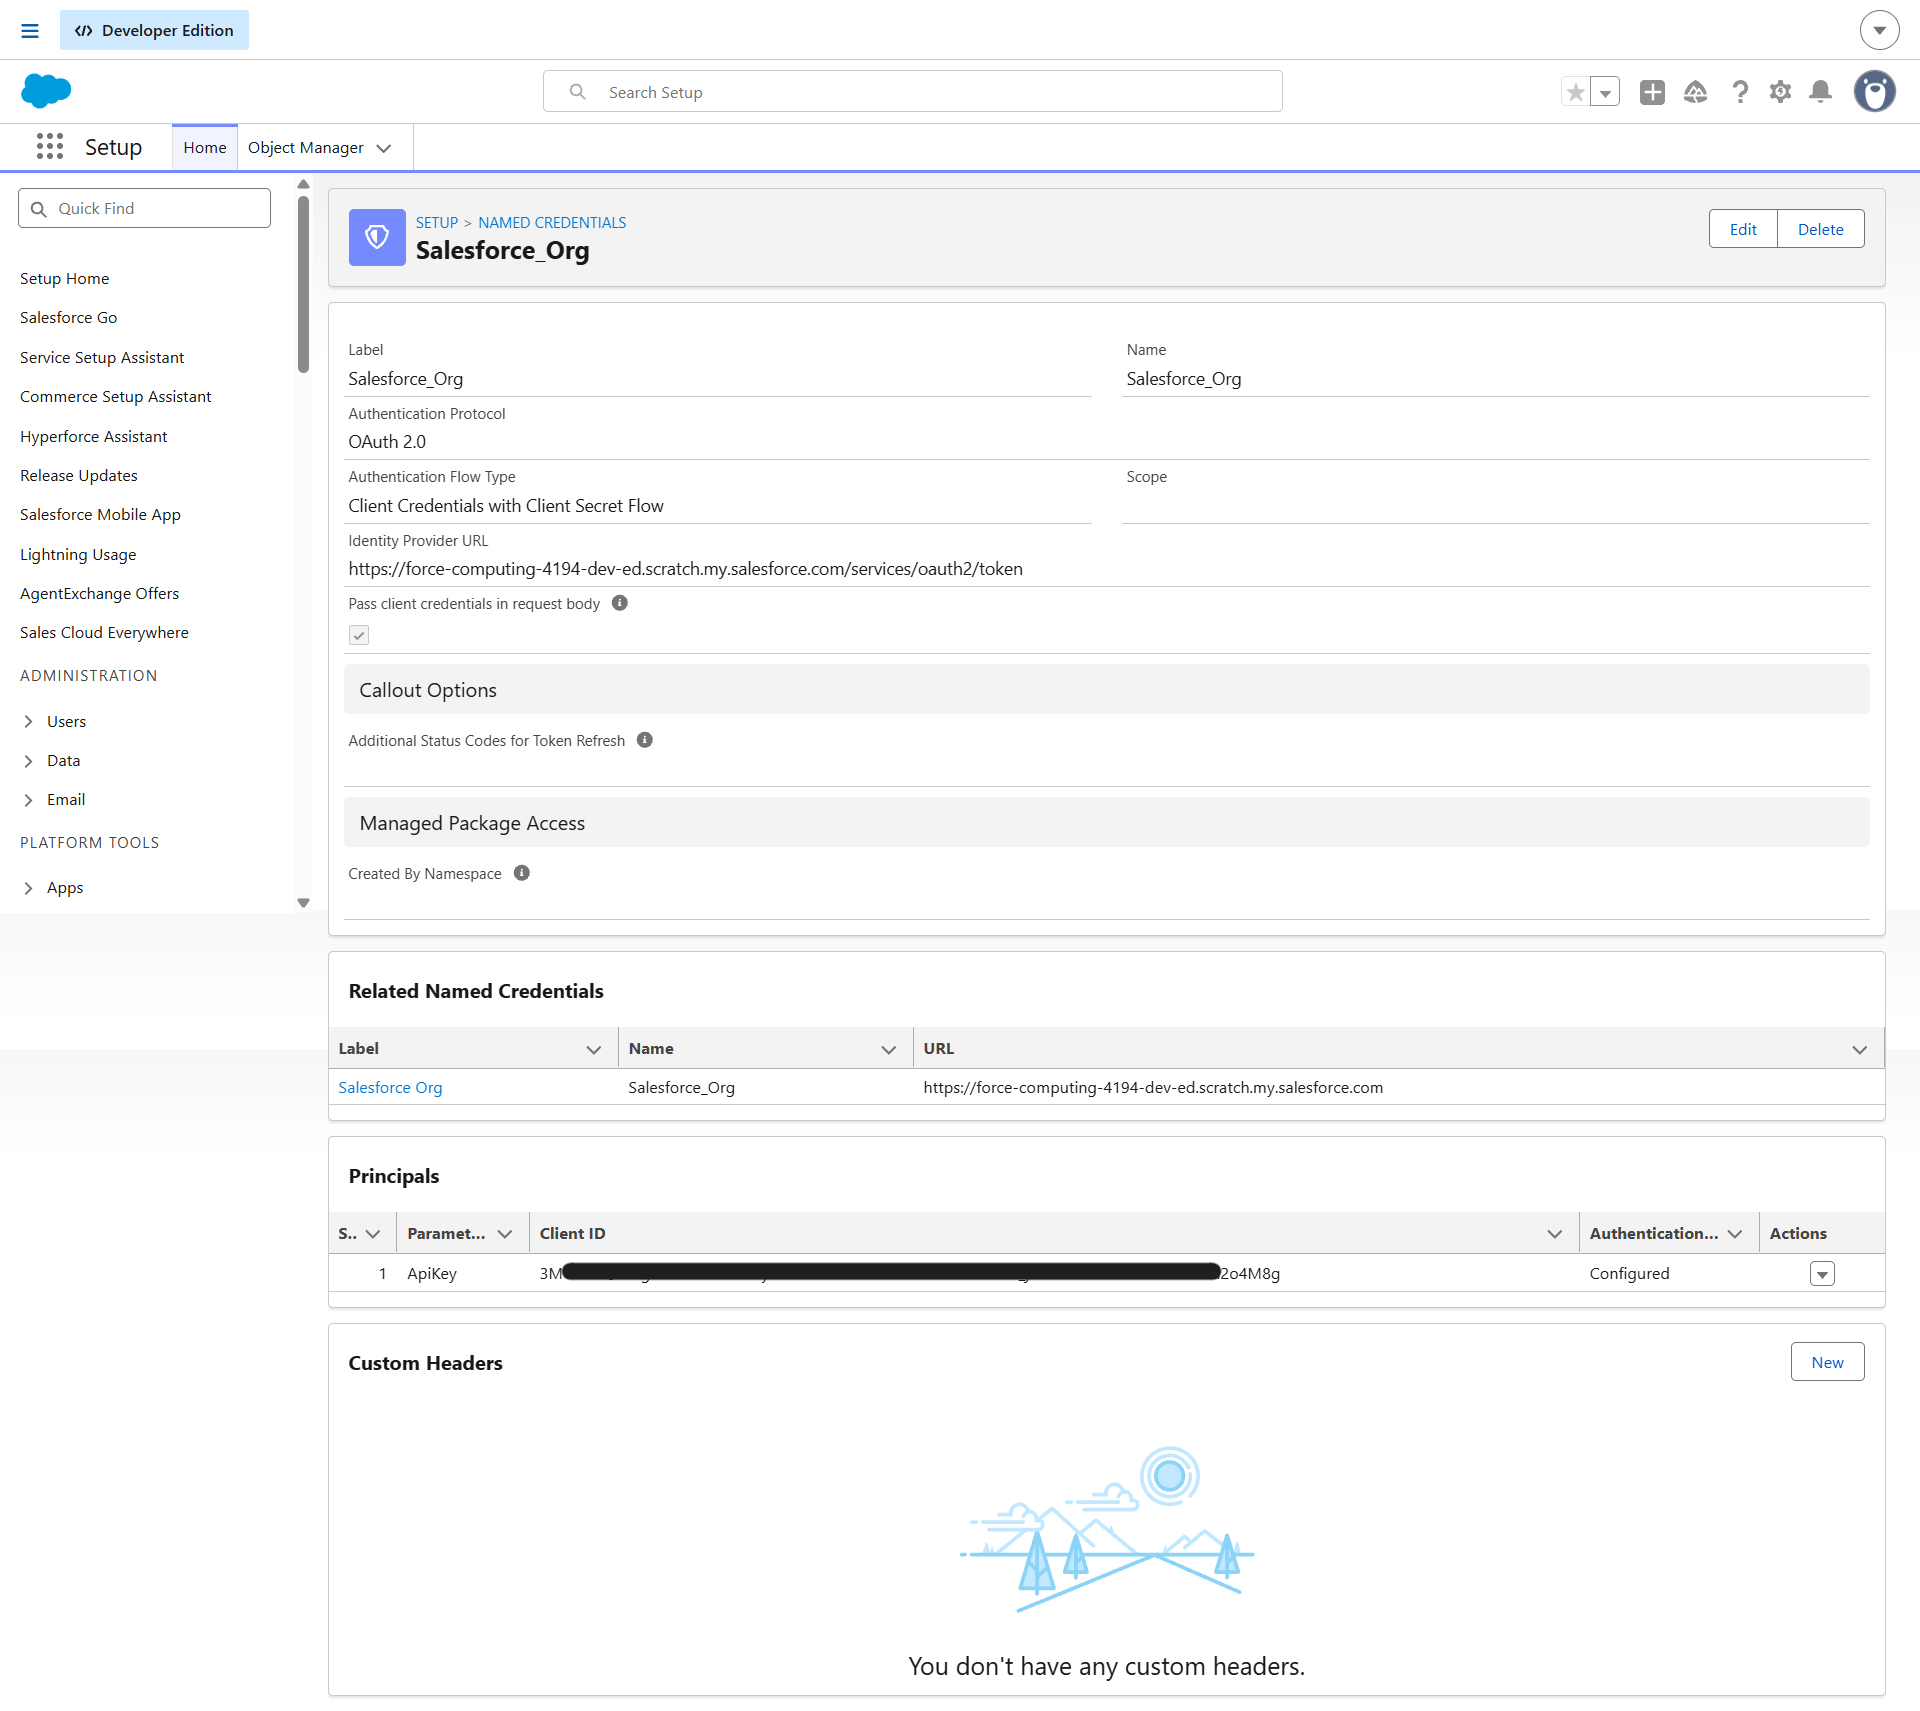This screenshot has height=1711, width=1920.
Task: Open the Trailhead guidance icon
Action: (x=1696, y=92)
